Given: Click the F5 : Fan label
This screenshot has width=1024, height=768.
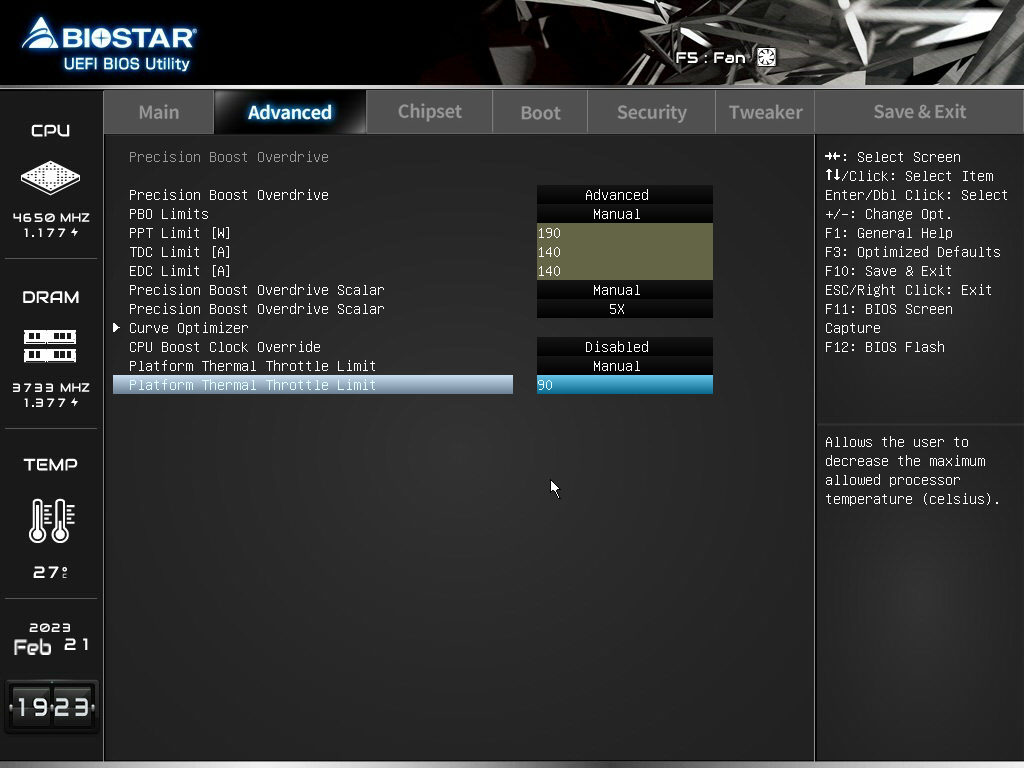Looking at the screenshot, I should [711, 57].
